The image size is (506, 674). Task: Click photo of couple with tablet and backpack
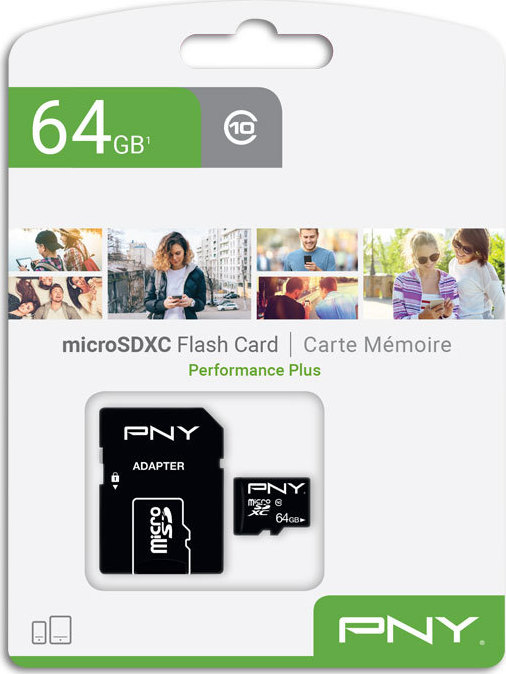pyautogui.click(x=55, y=249)
